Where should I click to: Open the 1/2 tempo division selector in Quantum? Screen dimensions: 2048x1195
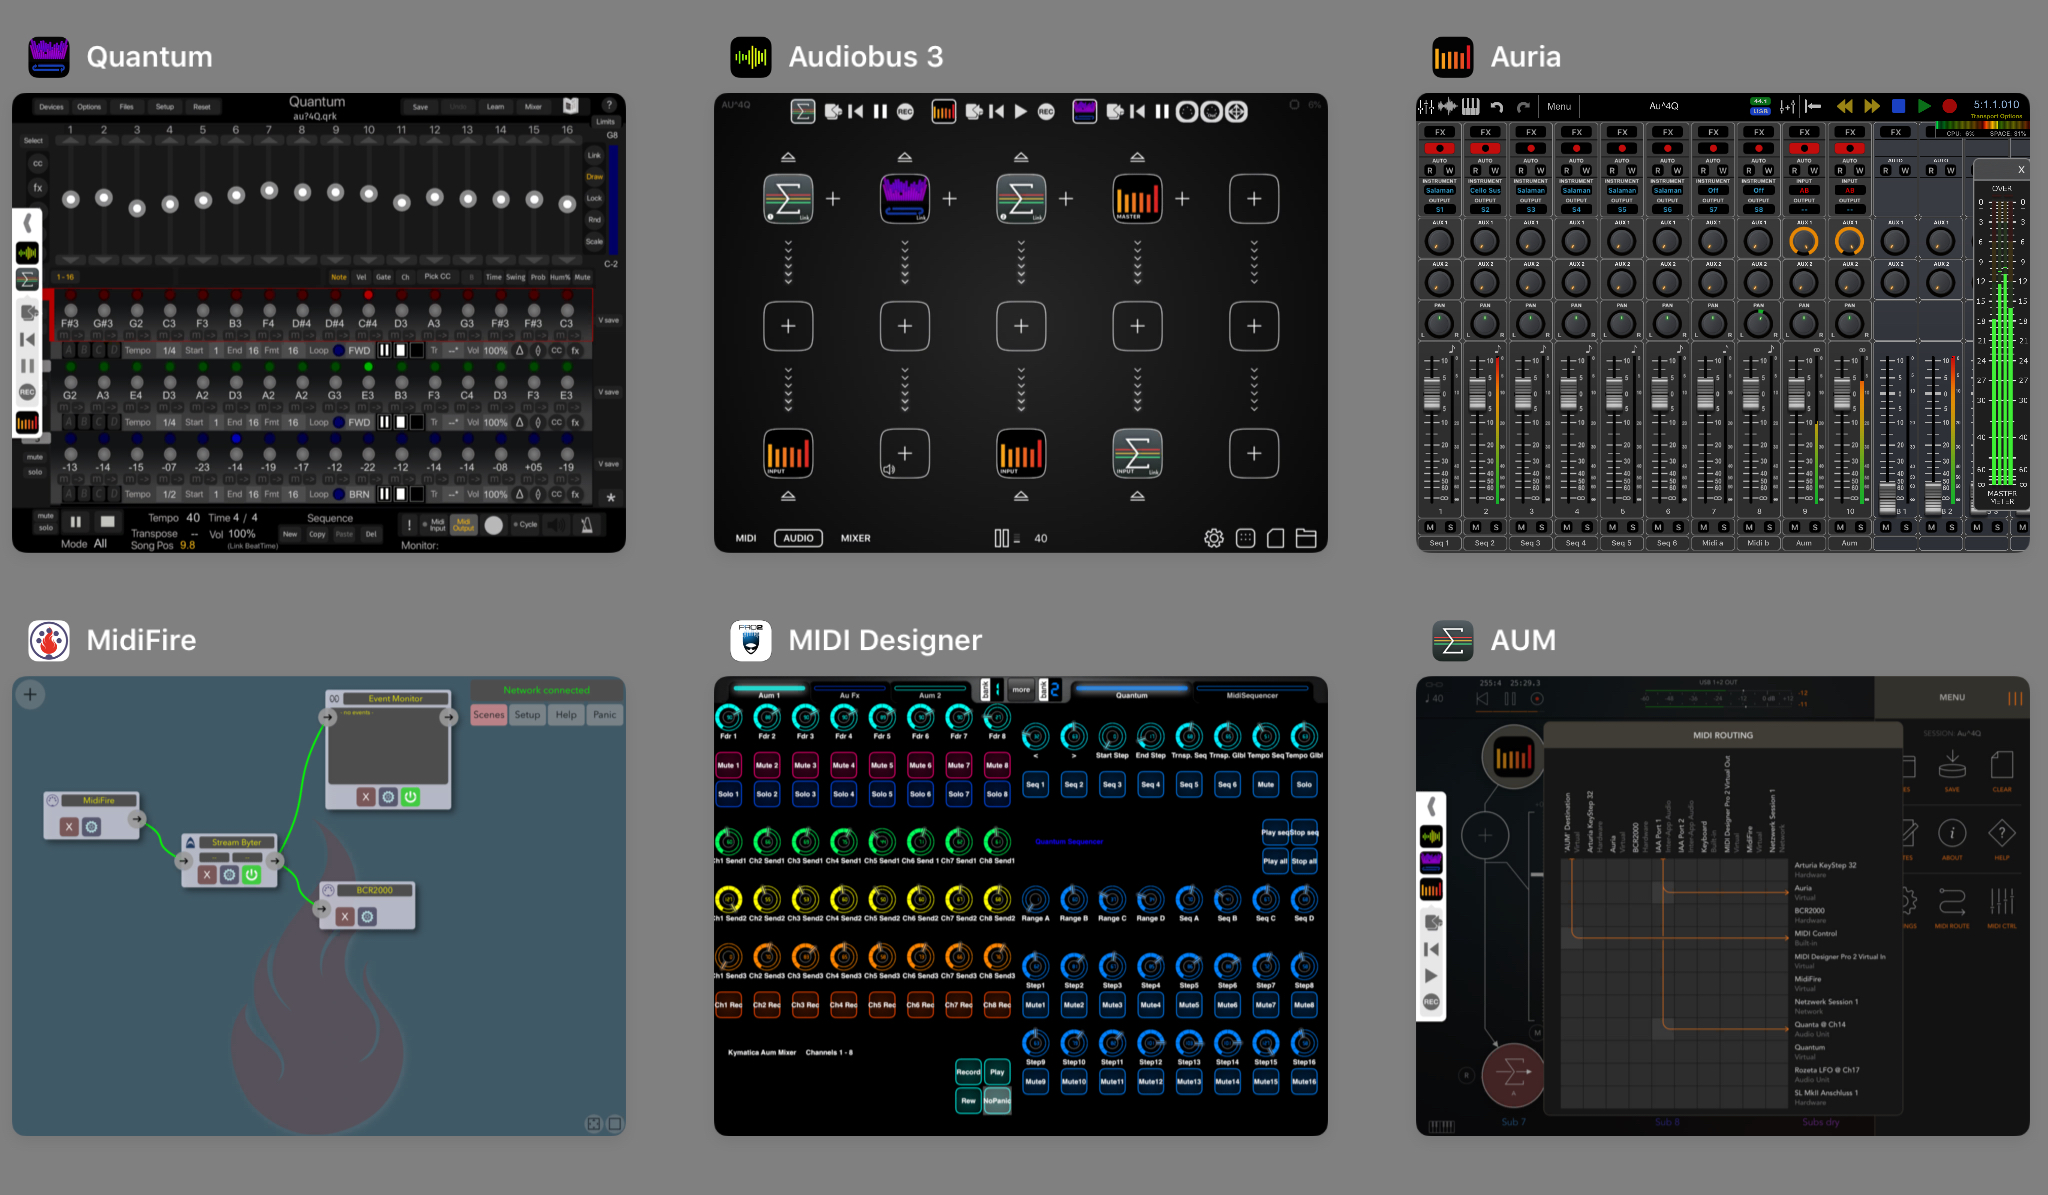coord(170,494)
